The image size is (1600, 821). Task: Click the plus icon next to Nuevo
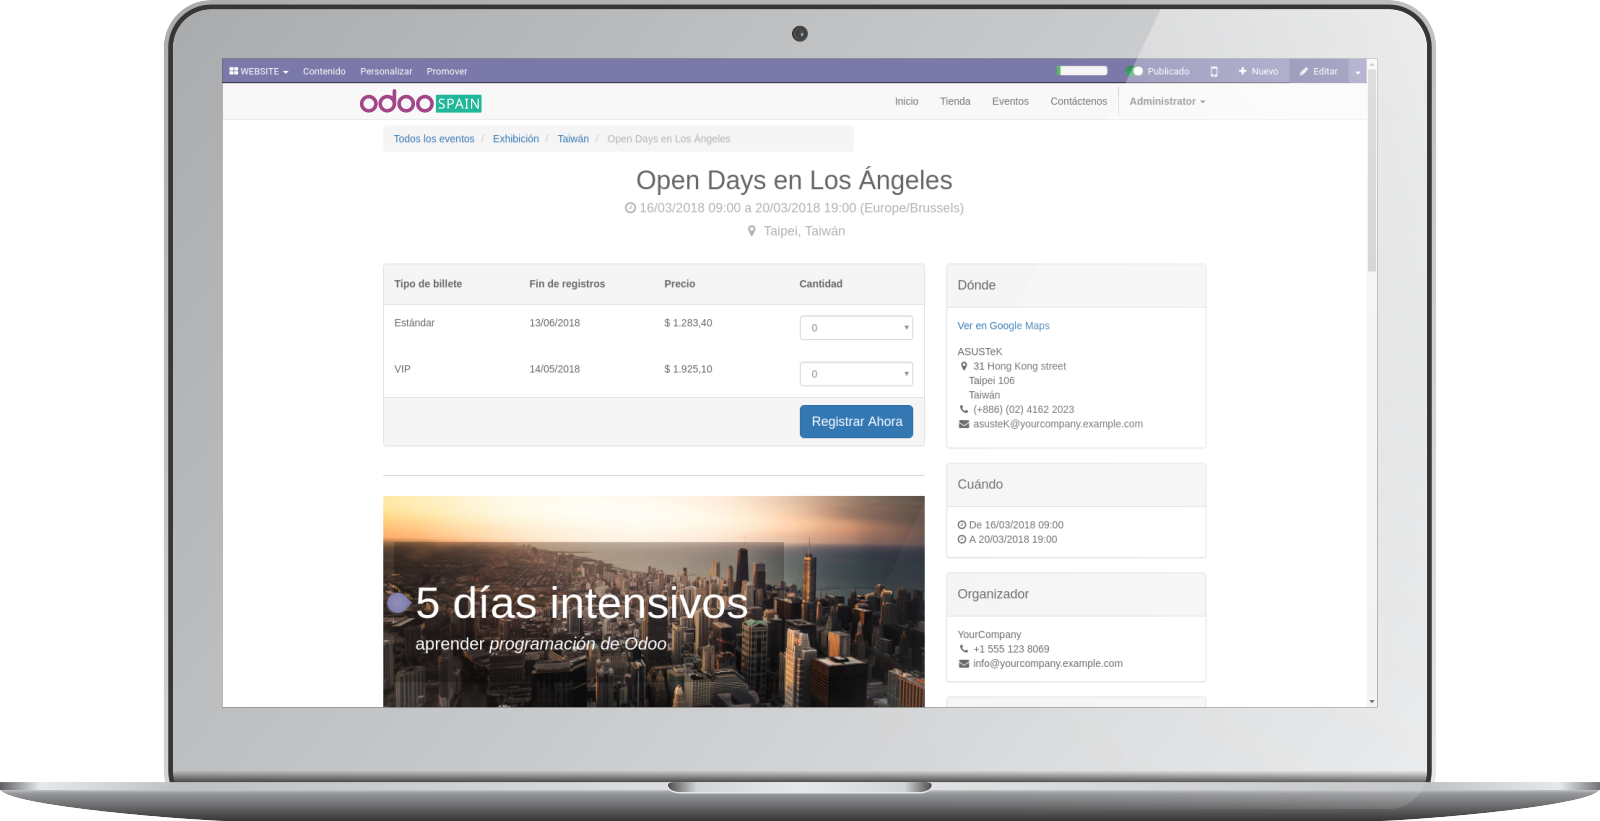tap(1242, 71)
